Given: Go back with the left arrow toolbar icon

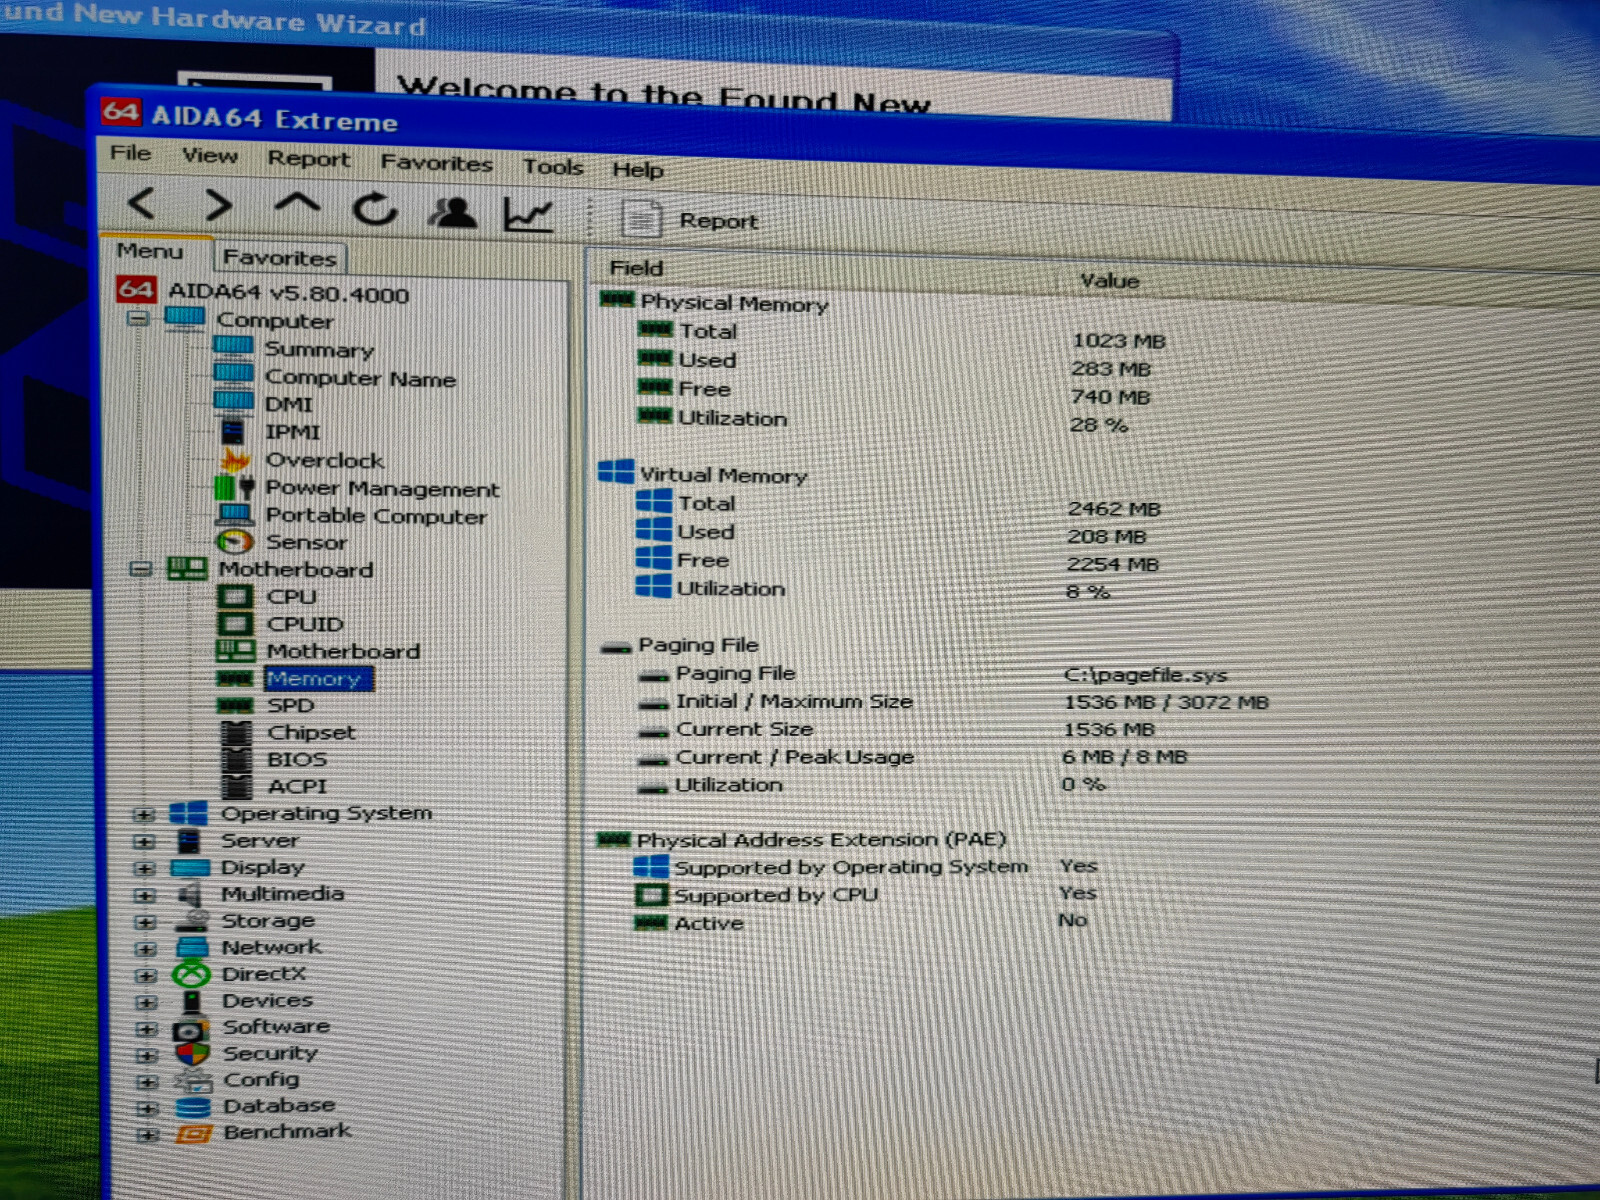Looking at the screenshot, I should coord(141,204).
